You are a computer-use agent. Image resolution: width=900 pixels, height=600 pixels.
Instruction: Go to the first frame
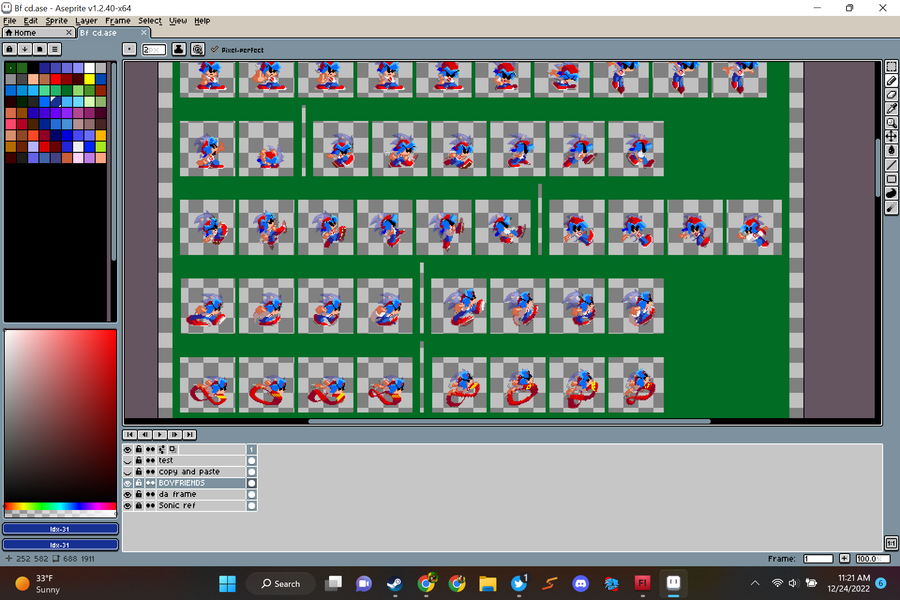tap(130, 435)
